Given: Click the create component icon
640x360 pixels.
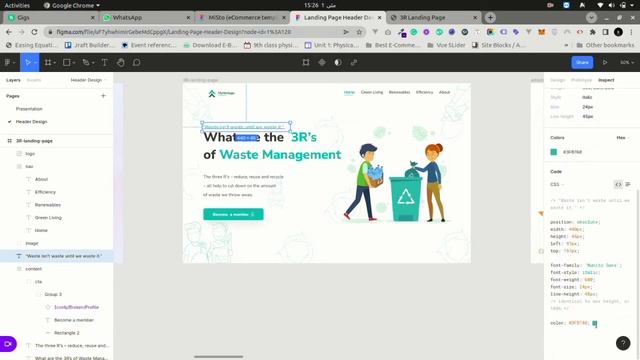Looking at the screenshot, I should pyautogui.click(x=322, y=62).
